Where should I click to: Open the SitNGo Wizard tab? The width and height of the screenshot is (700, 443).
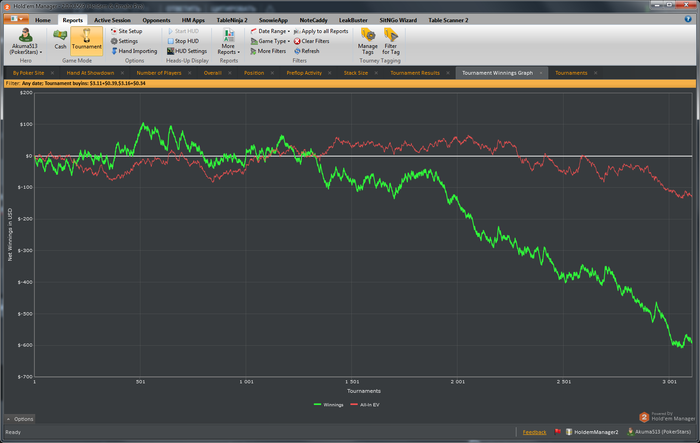point(398,20)
